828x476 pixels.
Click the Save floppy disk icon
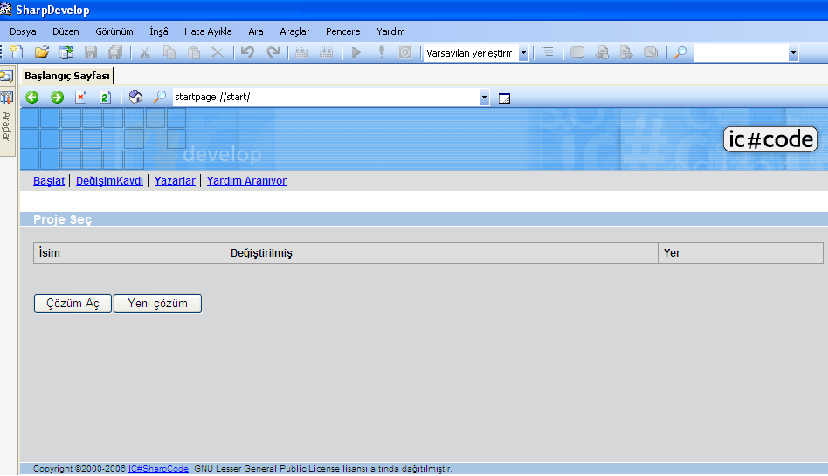[91, 52]
